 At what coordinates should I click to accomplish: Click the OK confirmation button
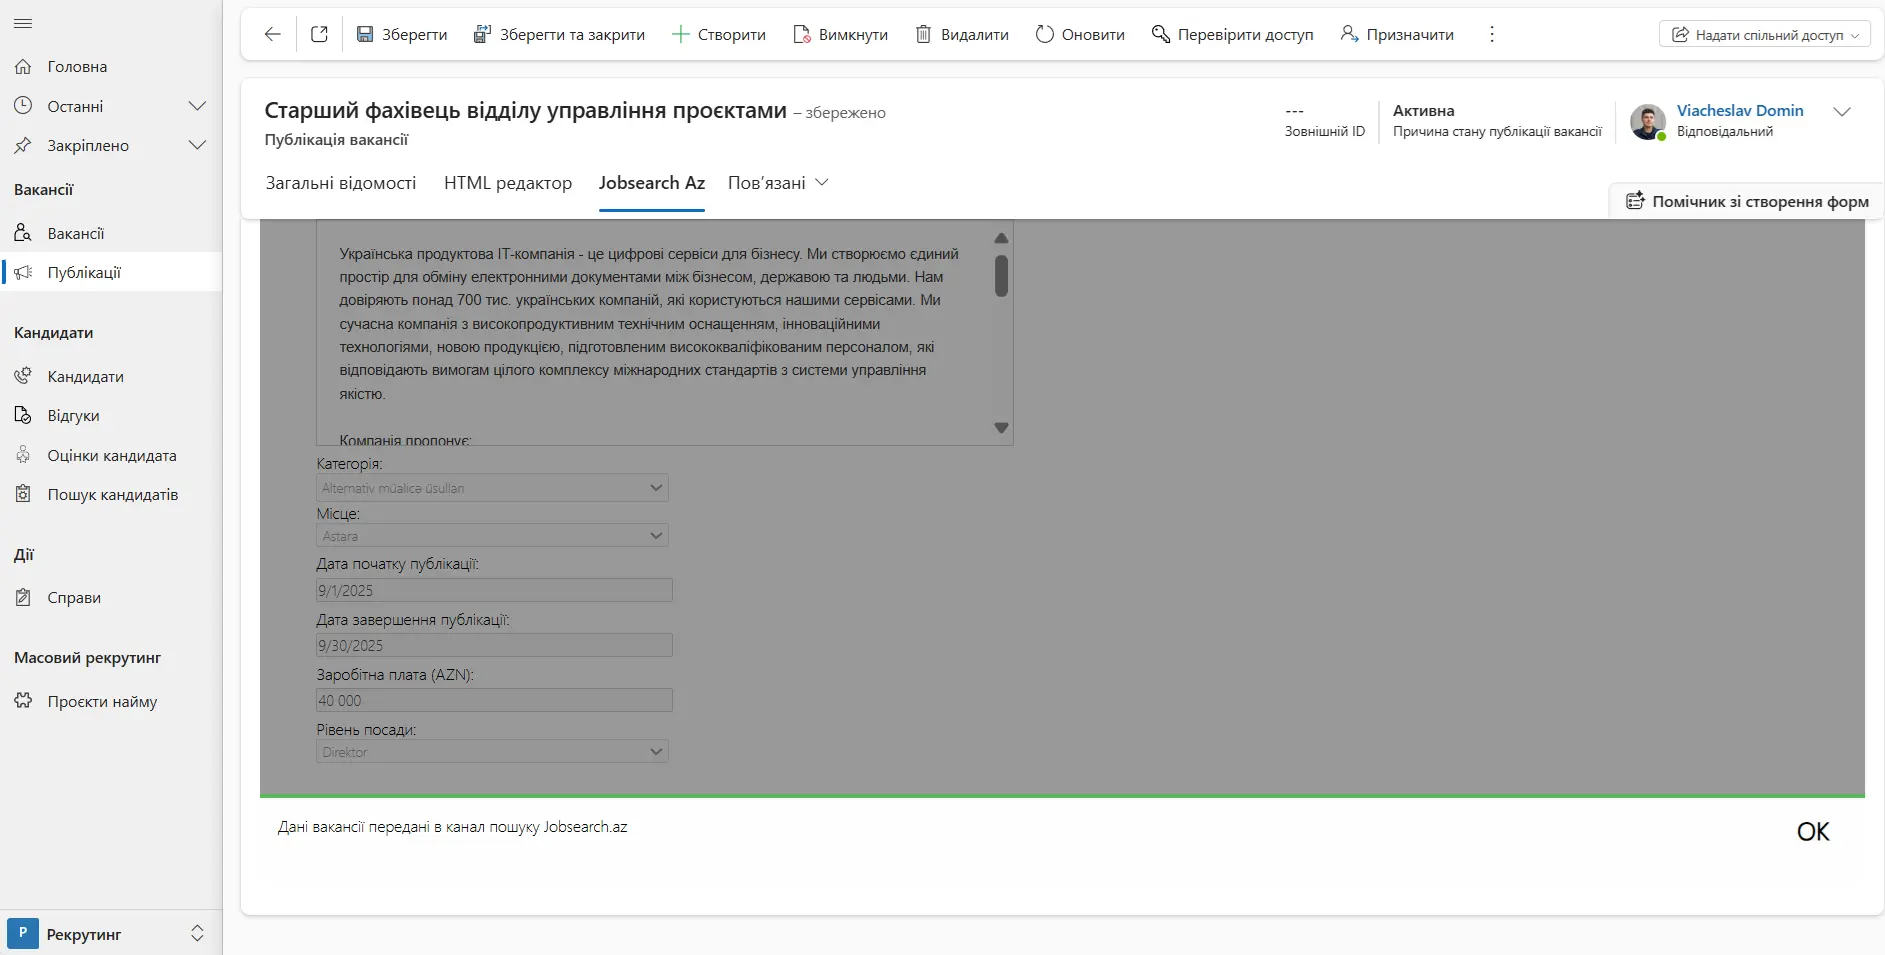pos(1813,830)
